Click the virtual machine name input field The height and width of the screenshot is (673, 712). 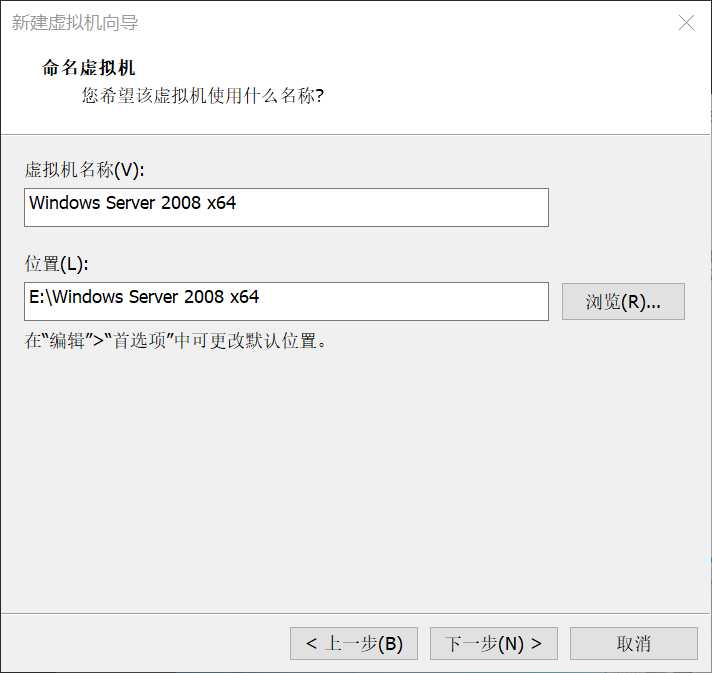(286, 208)
